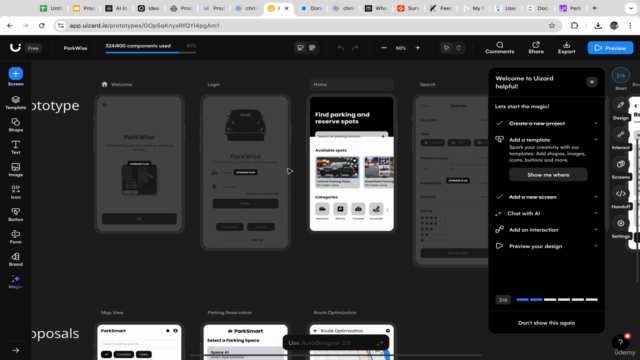Open Comments
This screenshot has height=360, width=640.
coord(500,48)
